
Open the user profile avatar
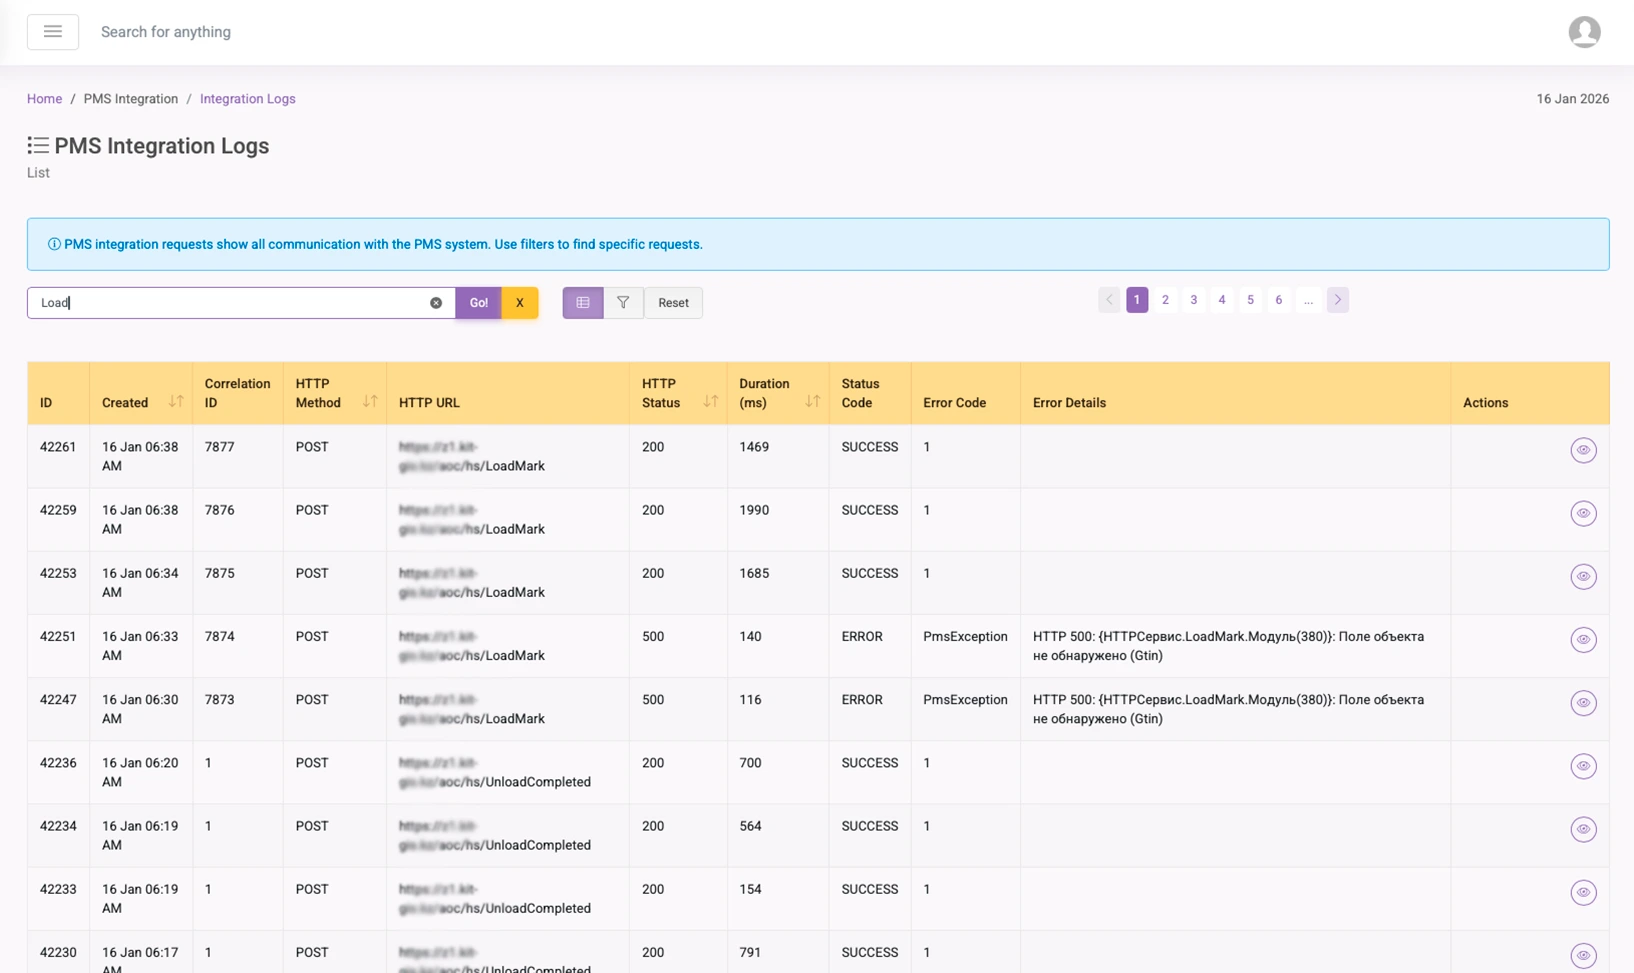[x=1584, y=32]
